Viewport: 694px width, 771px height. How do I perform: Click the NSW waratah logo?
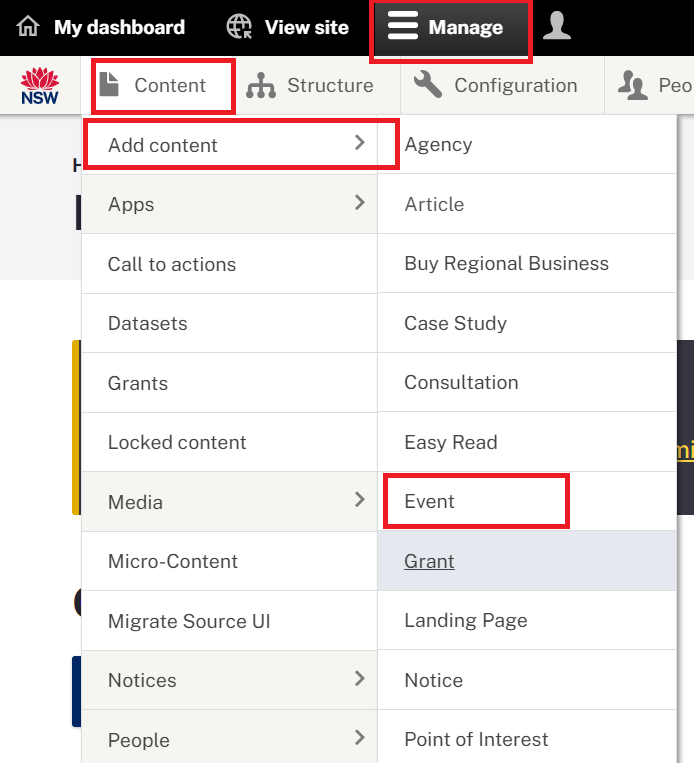[x=40, y=86]
